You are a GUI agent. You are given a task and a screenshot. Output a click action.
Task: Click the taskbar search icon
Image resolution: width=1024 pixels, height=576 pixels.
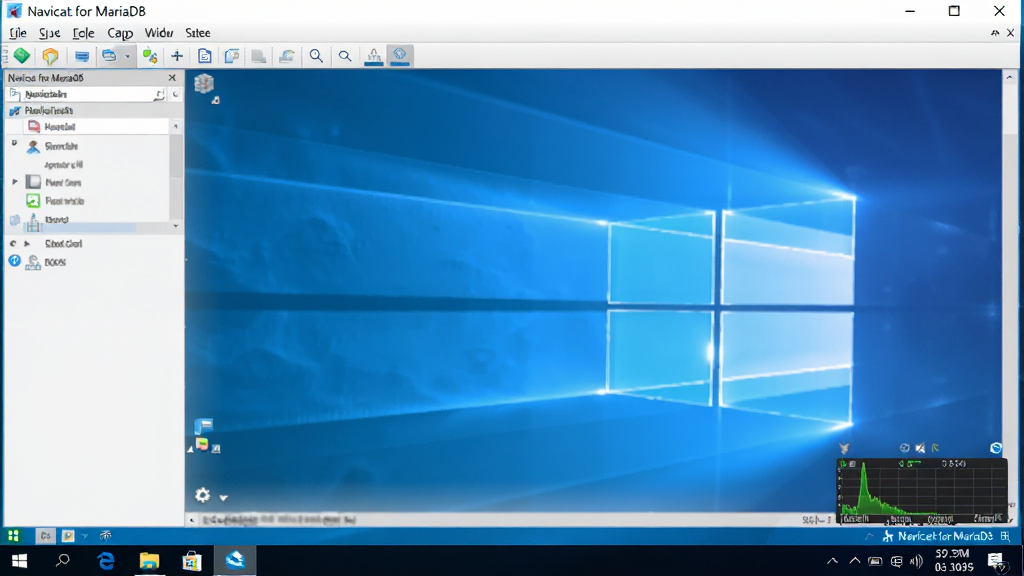pos(63,560)
